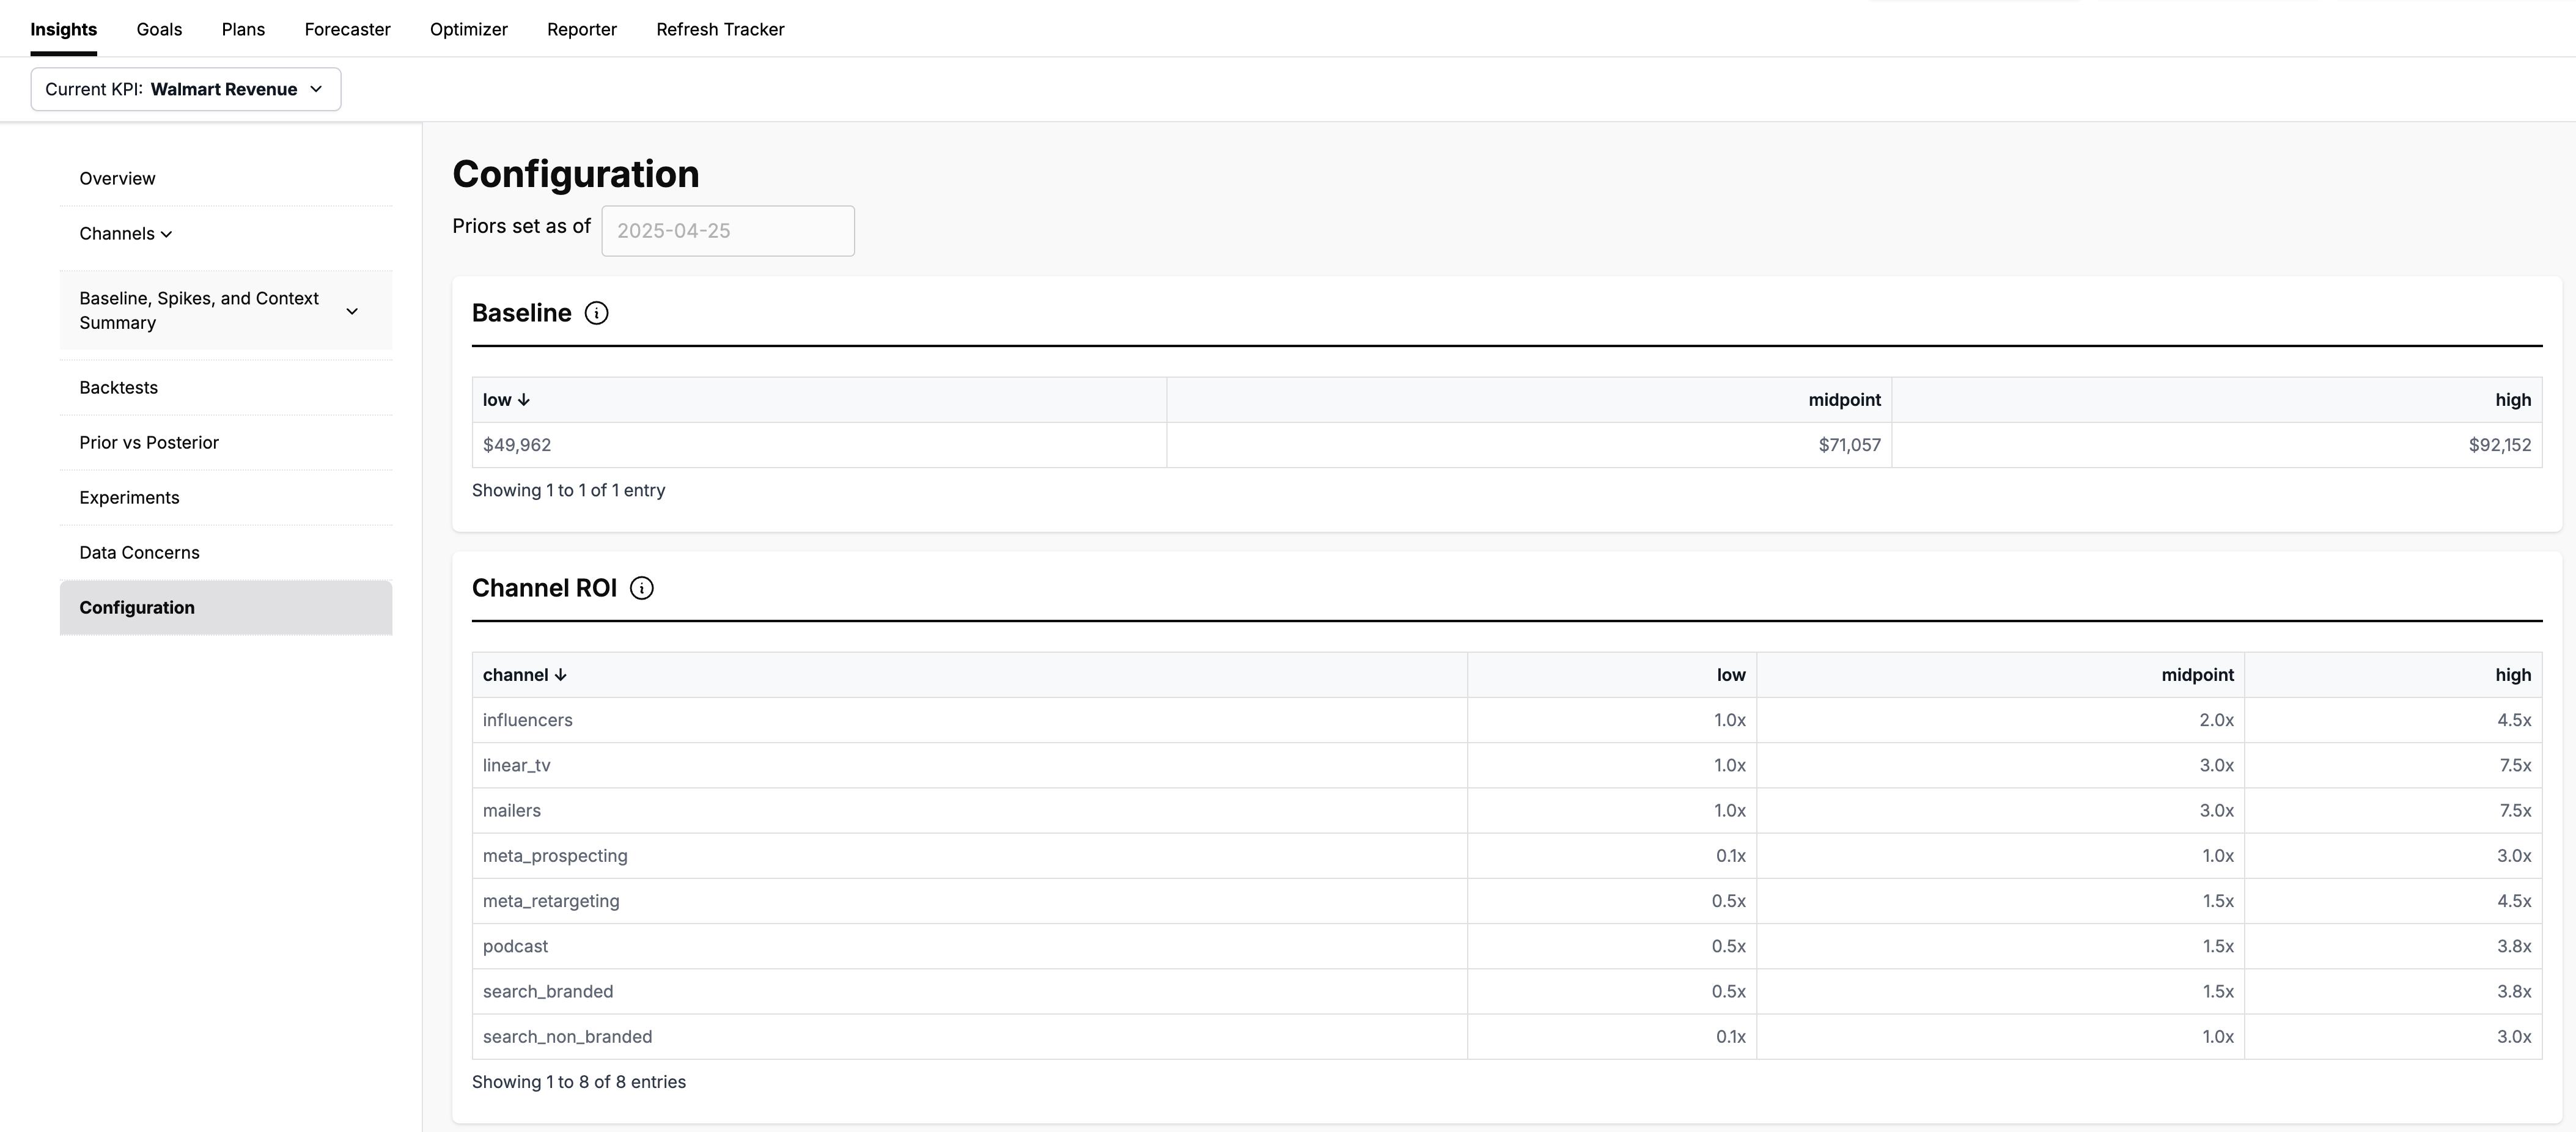Click the Priors set as of date field
This screenshot has width=2576, height=1132.
click(727, 231)
